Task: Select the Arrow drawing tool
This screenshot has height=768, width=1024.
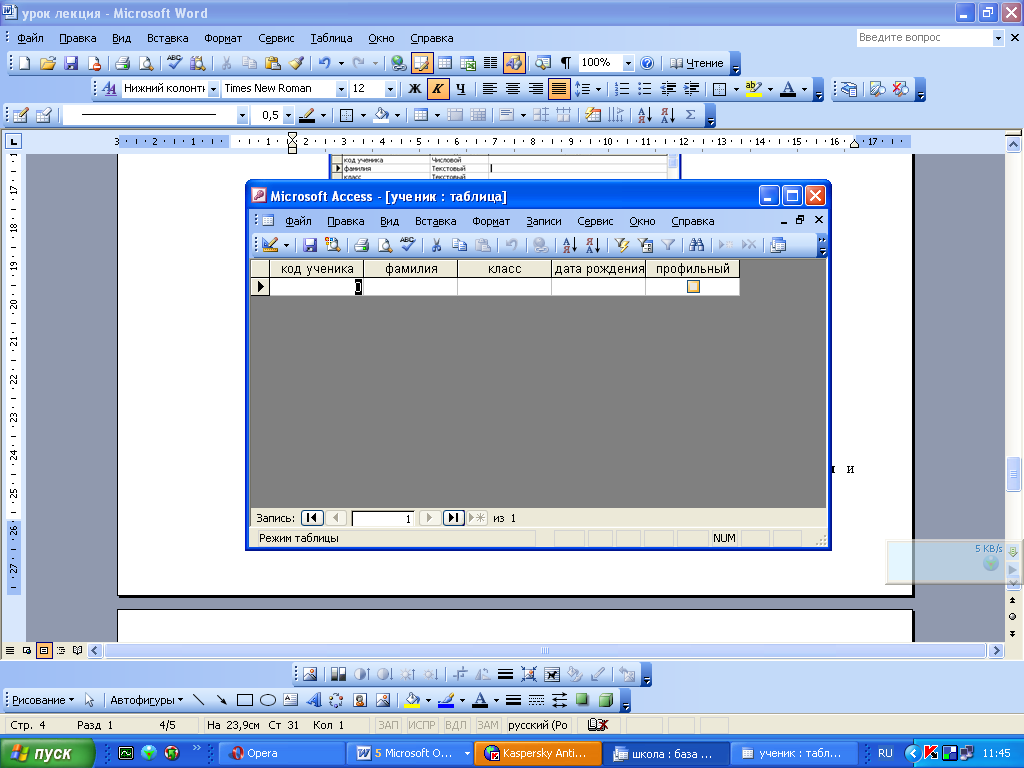Action: tap(221, 700)
